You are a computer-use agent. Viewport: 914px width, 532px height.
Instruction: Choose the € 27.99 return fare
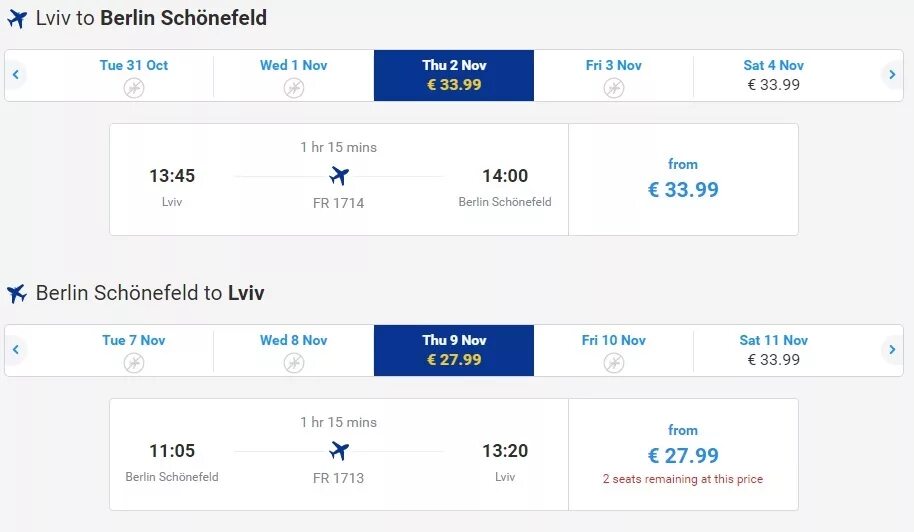683,455
